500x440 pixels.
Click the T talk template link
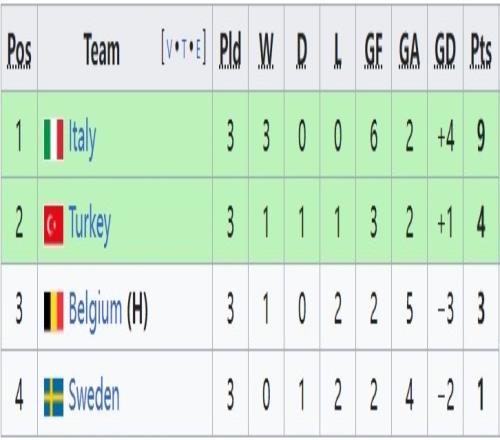point(184,50)
